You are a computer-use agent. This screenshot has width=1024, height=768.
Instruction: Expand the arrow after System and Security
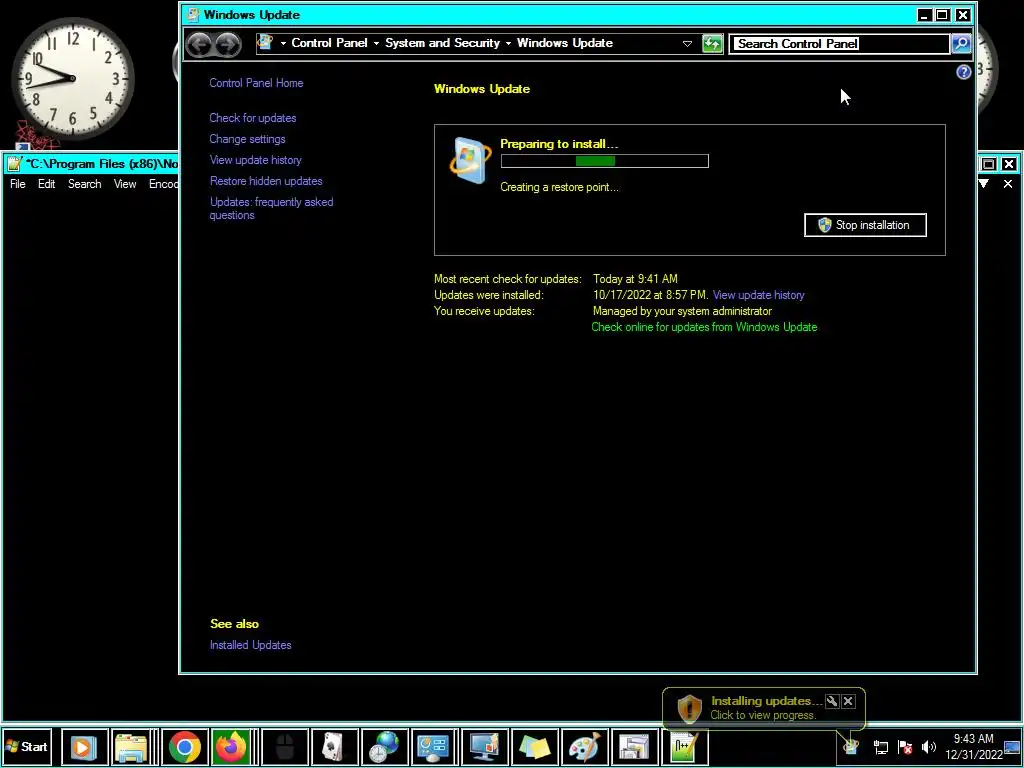click(x=508, y=43)
